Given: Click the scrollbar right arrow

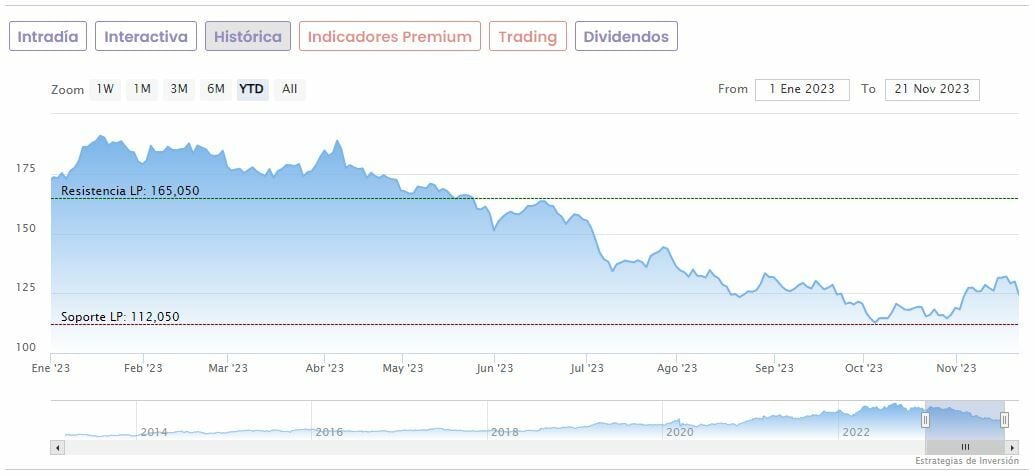Looking at the screenshot, I should [x=1011, y=447].
